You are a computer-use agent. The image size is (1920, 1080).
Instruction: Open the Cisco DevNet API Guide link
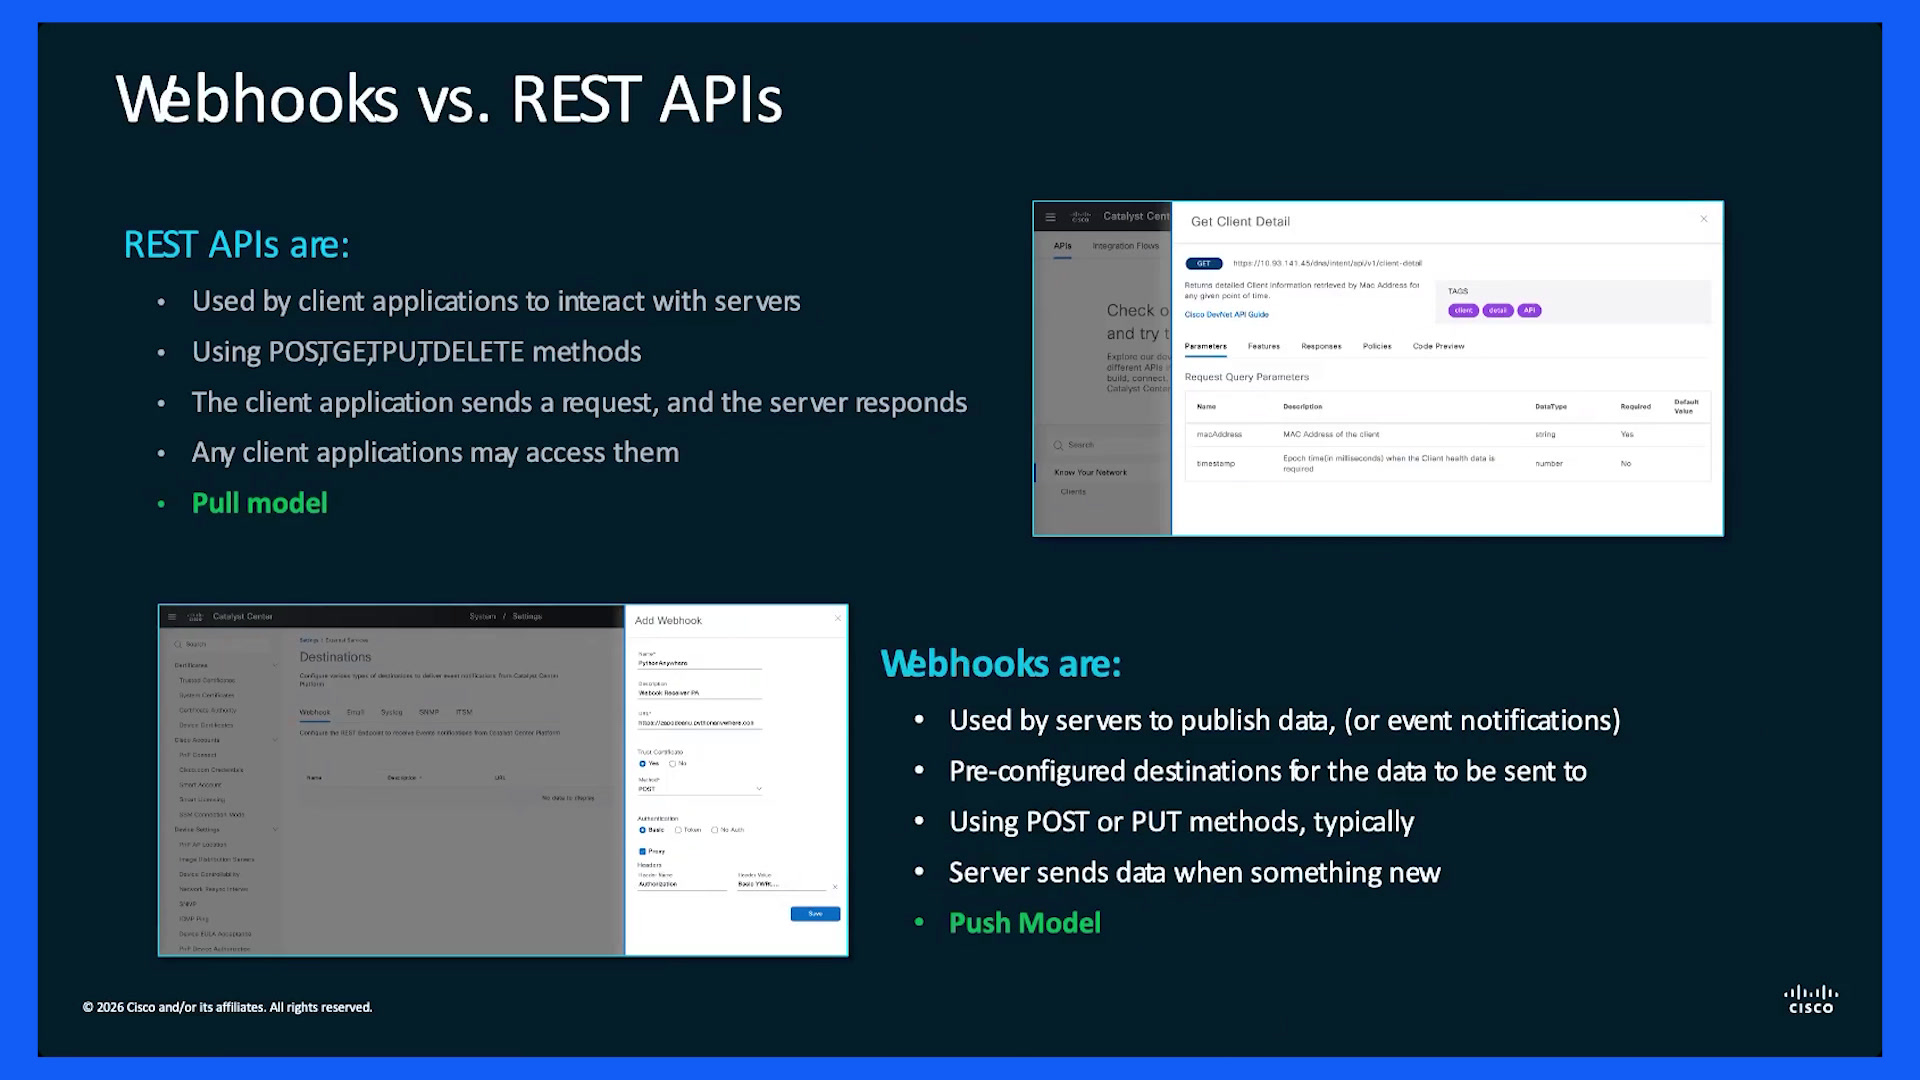(x=1226, y=315)
